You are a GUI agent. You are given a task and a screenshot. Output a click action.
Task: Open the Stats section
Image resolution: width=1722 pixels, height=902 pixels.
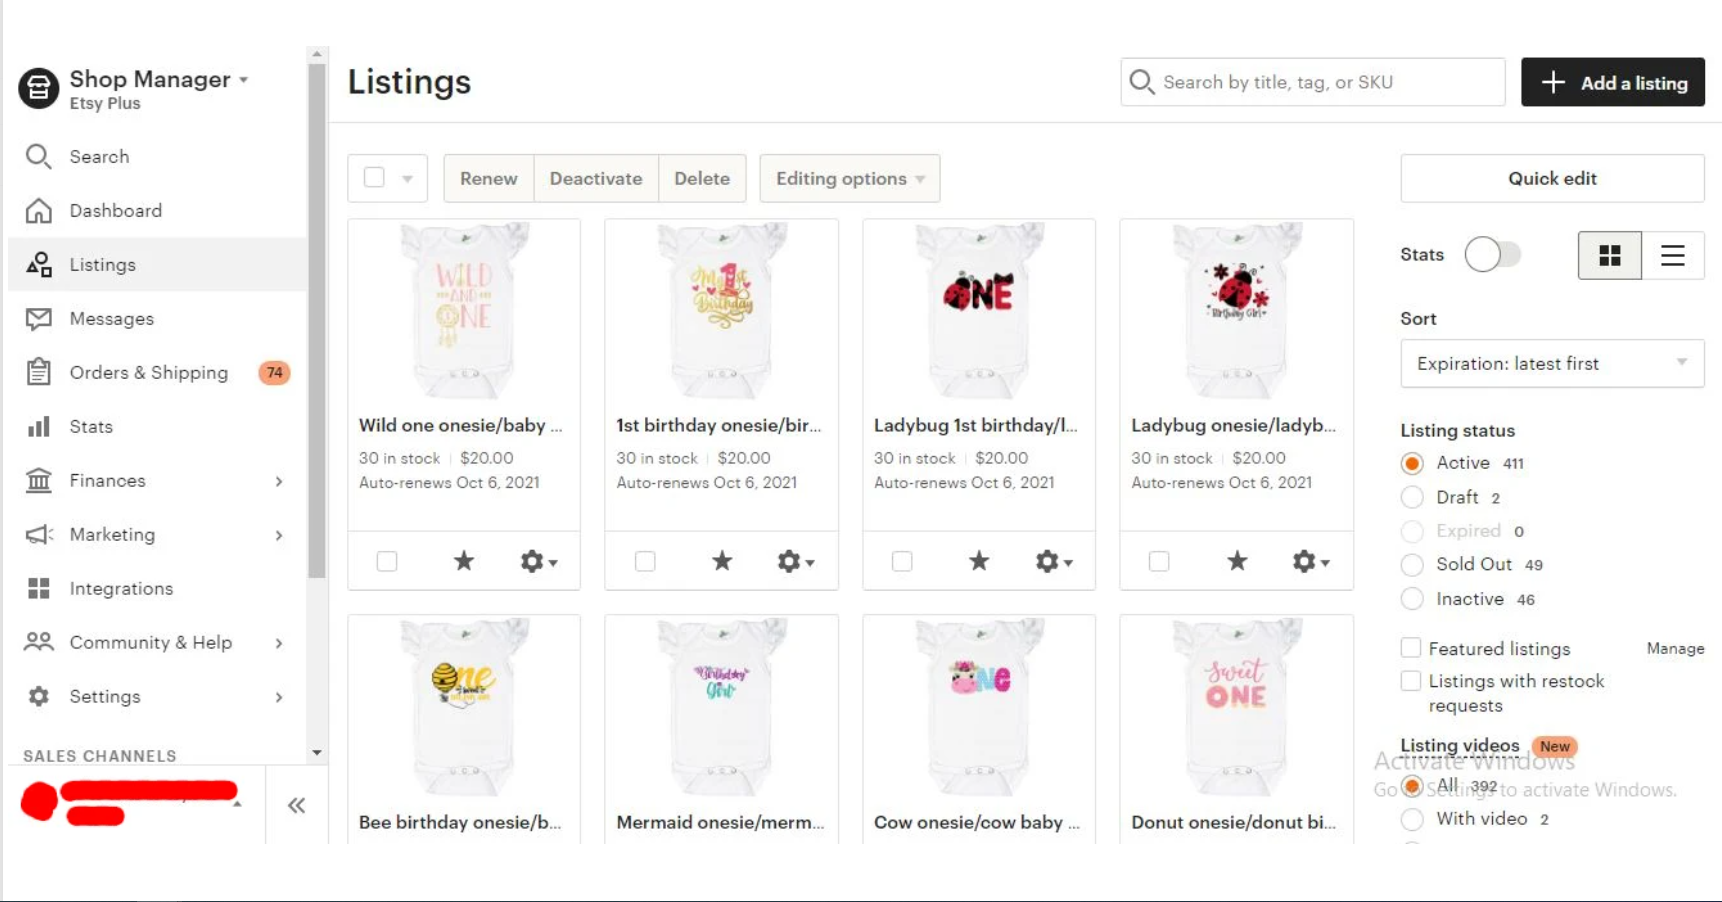pyautogui.click(x=90, y=426)
